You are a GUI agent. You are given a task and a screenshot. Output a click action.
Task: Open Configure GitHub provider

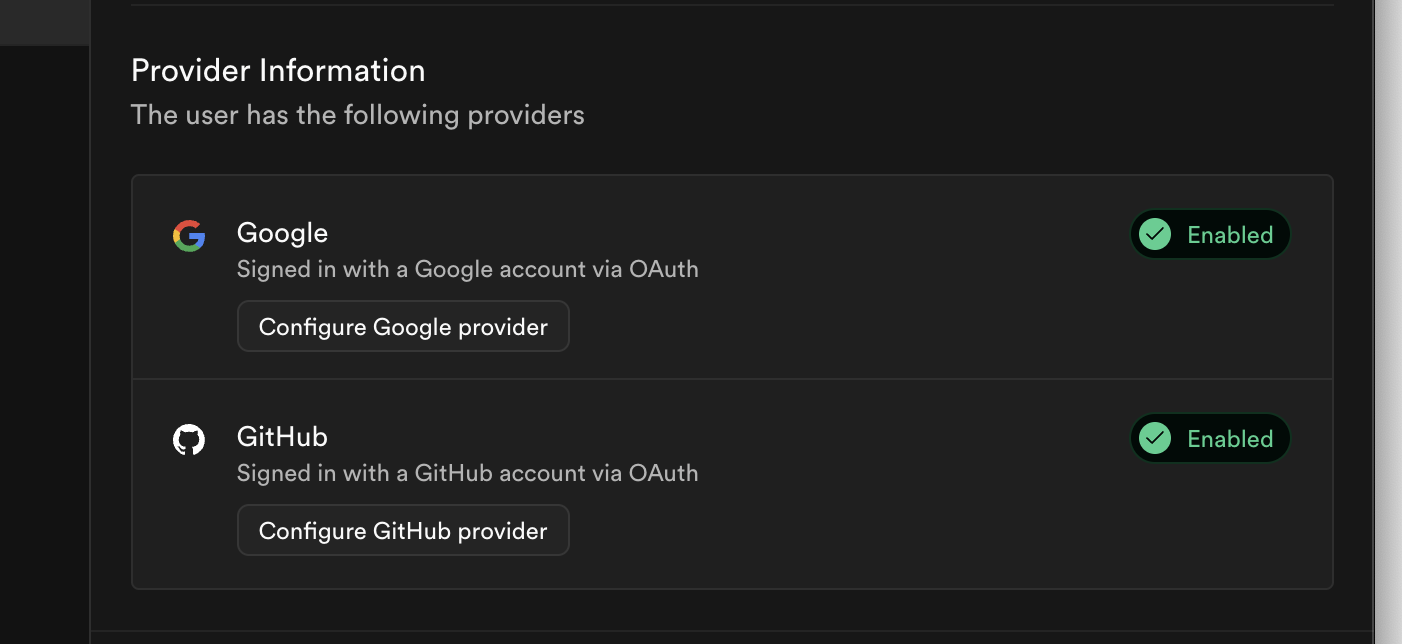(x=403, y=531)
